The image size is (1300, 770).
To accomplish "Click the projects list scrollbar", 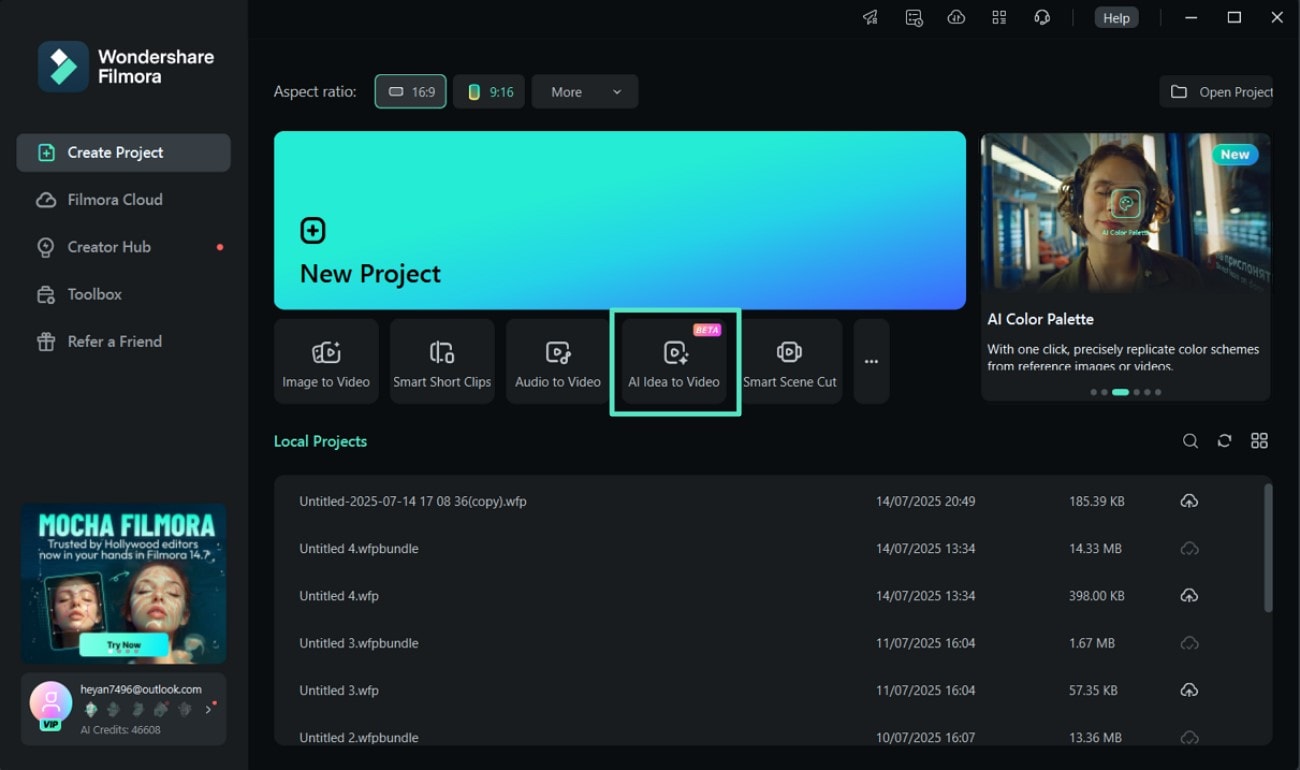I will [x=1268, y=548].
